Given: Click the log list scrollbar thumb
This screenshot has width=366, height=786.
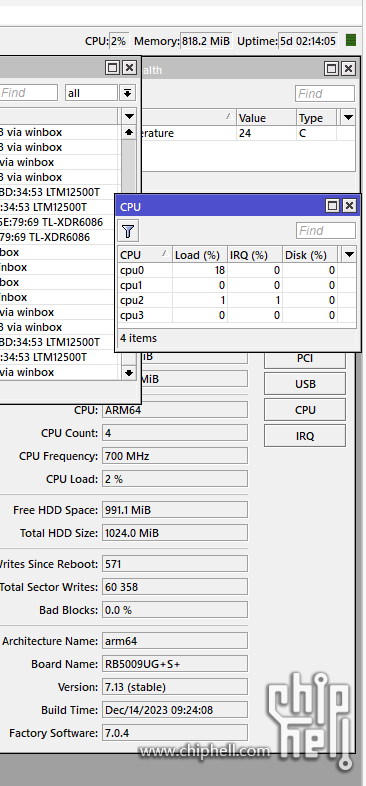Looking at the screenshot, I should [x=129, y=163].
